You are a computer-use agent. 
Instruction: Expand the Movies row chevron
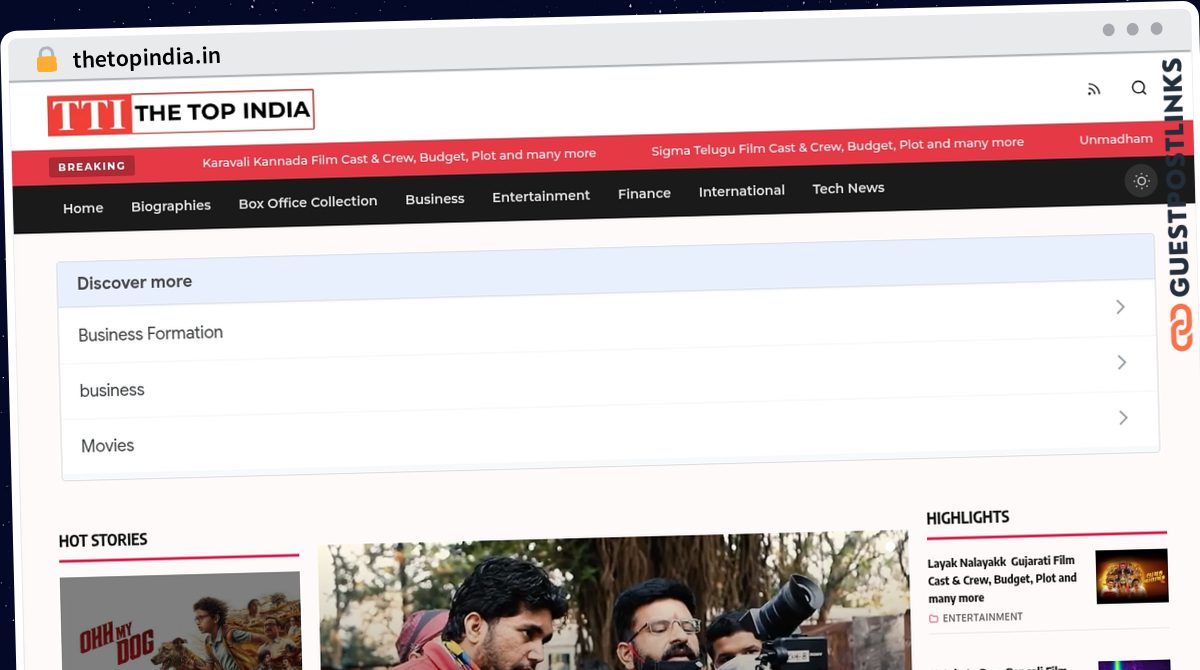point(1123,417)
